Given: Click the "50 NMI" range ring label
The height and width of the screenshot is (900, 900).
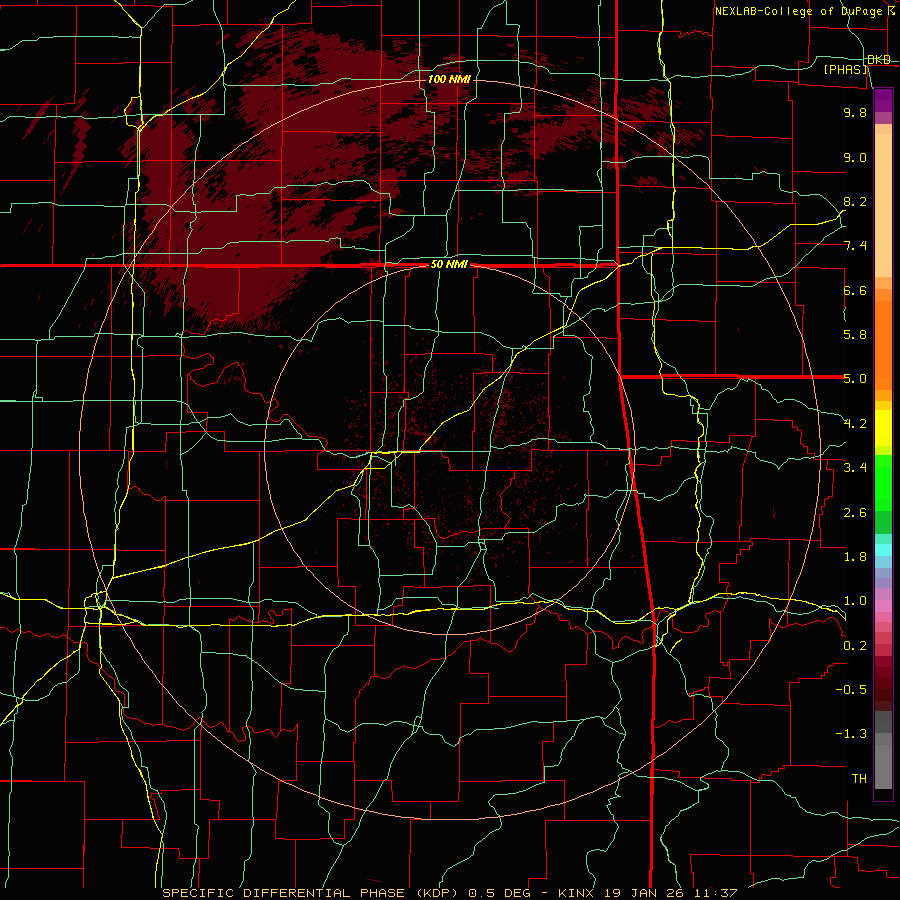Looking at the screenshot, I should point(449,265).
